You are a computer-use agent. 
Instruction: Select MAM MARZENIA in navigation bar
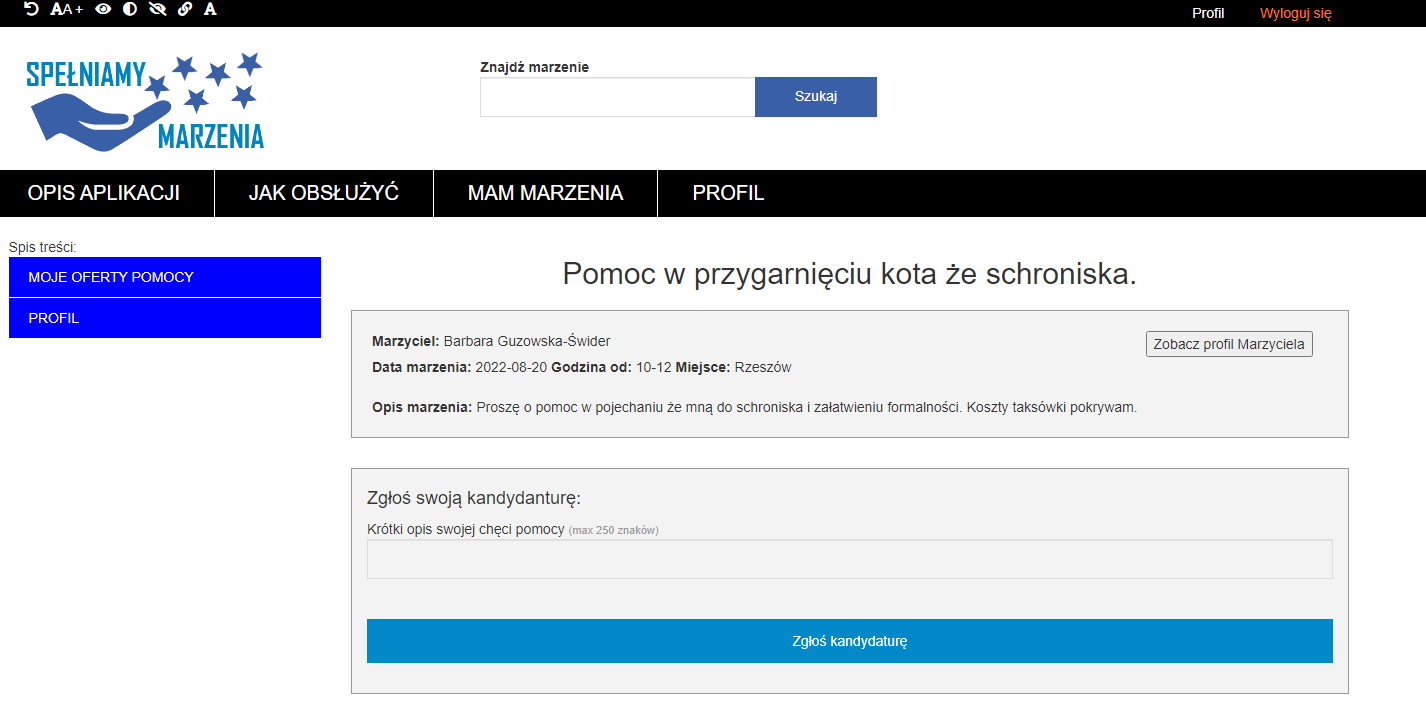[x=545, y=193]
